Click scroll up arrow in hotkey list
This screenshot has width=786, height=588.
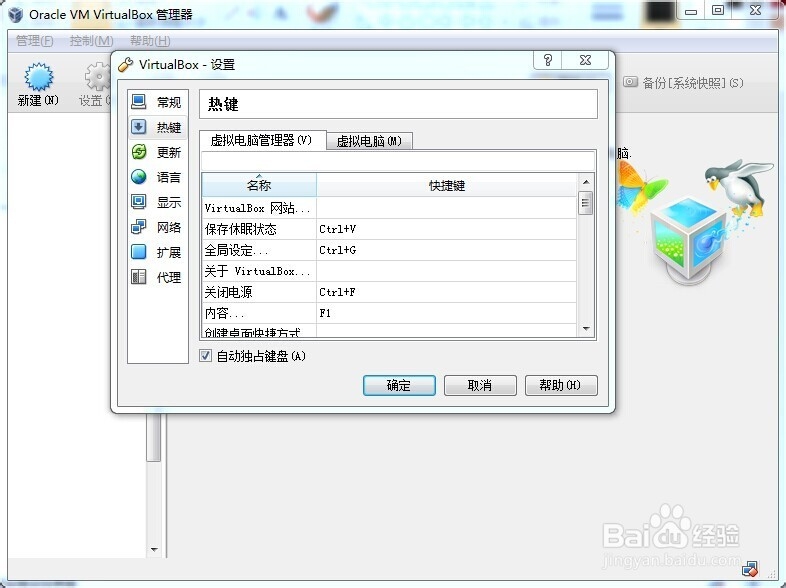click(x=586, y=181)
